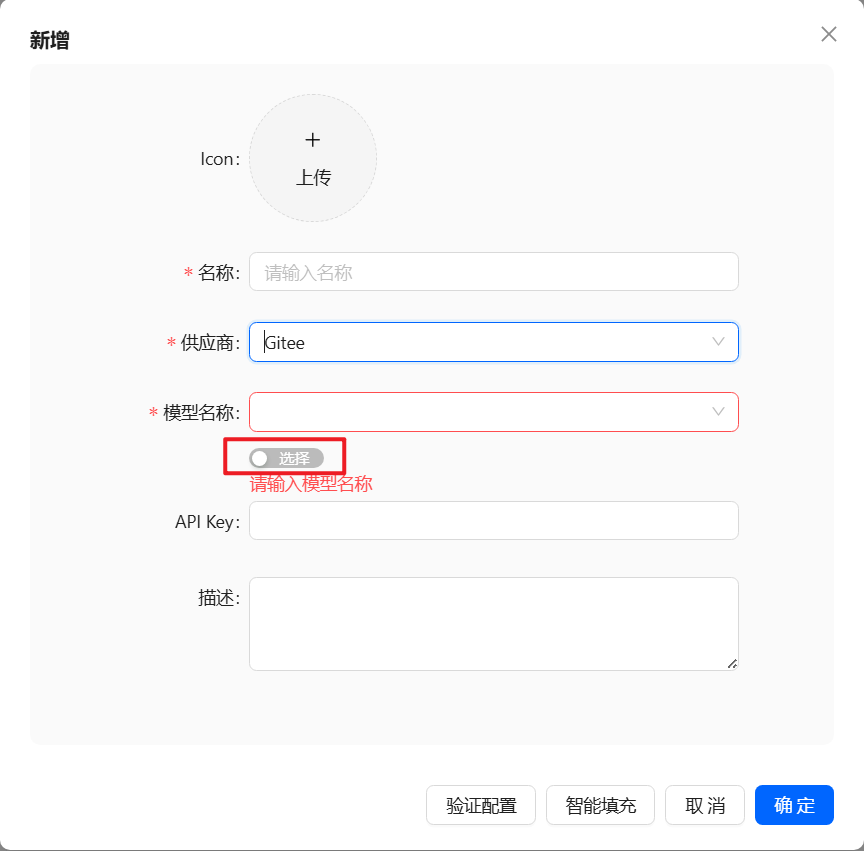Confirm with the blue 确定 button
This screenshot has width=864, height=851.
794,805
